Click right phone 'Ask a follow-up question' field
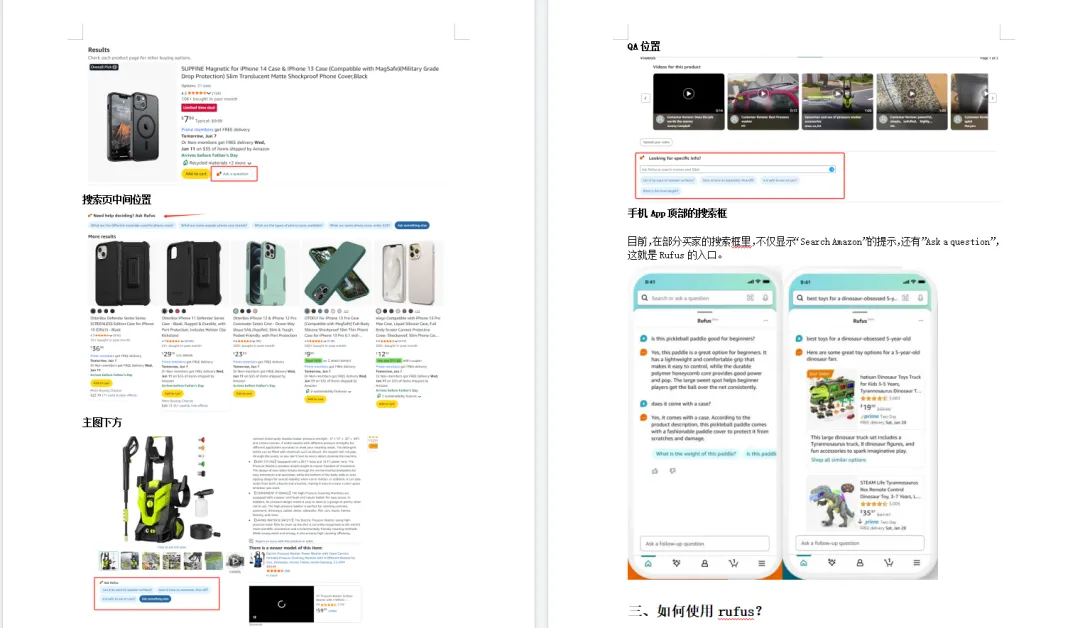1080x628 pixels. [x=860, y=543]
